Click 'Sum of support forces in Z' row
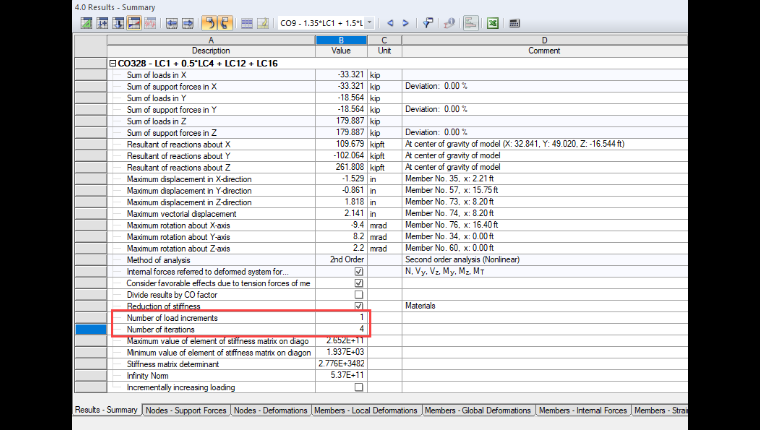This screenshot has width=760, height=430. click(380, 132)
